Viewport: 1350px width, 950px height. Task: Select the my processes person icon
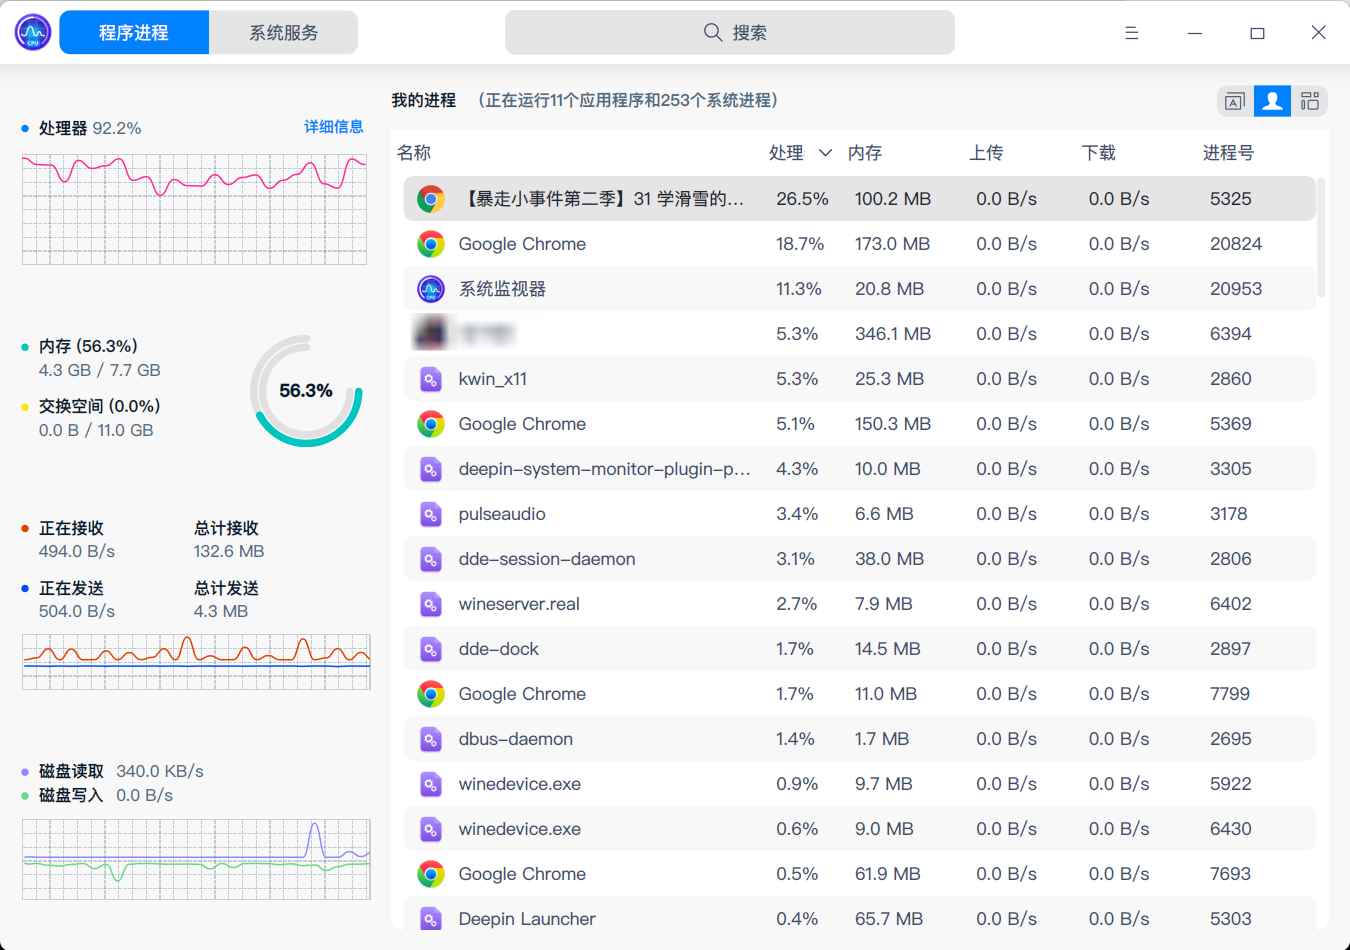click(x=1272, y=101)
